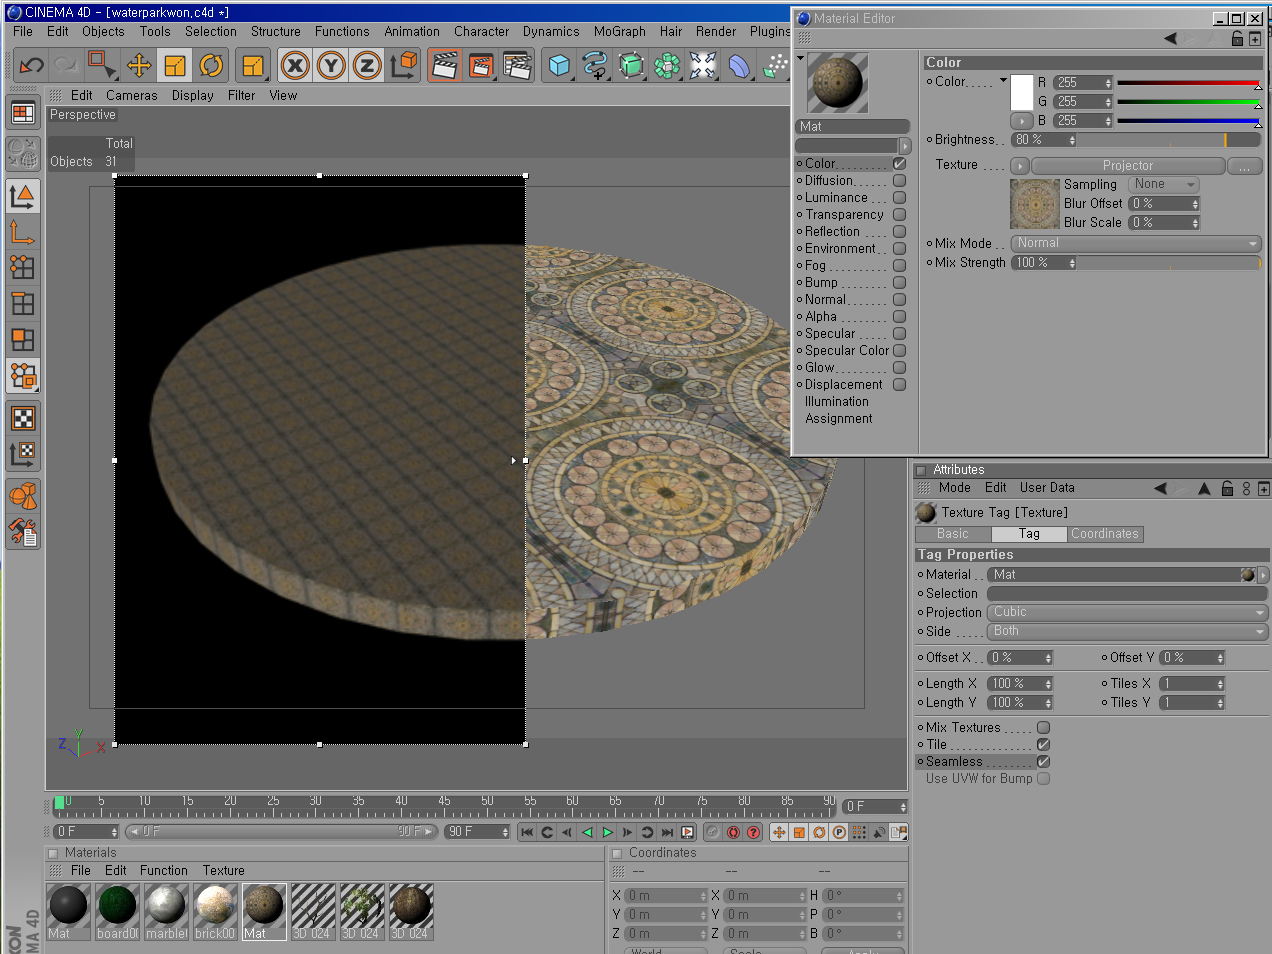The width and height of the screenshot is (1272, 954).
Task: Add a deformer object from toolbar
Action: point(739,66)
